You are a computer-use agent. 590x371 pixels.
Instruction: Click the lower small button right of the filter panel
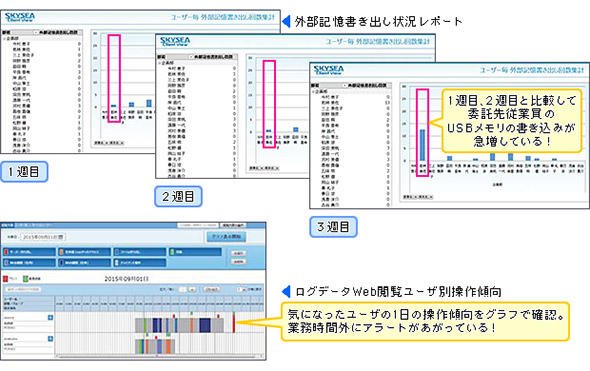[238, 262]
